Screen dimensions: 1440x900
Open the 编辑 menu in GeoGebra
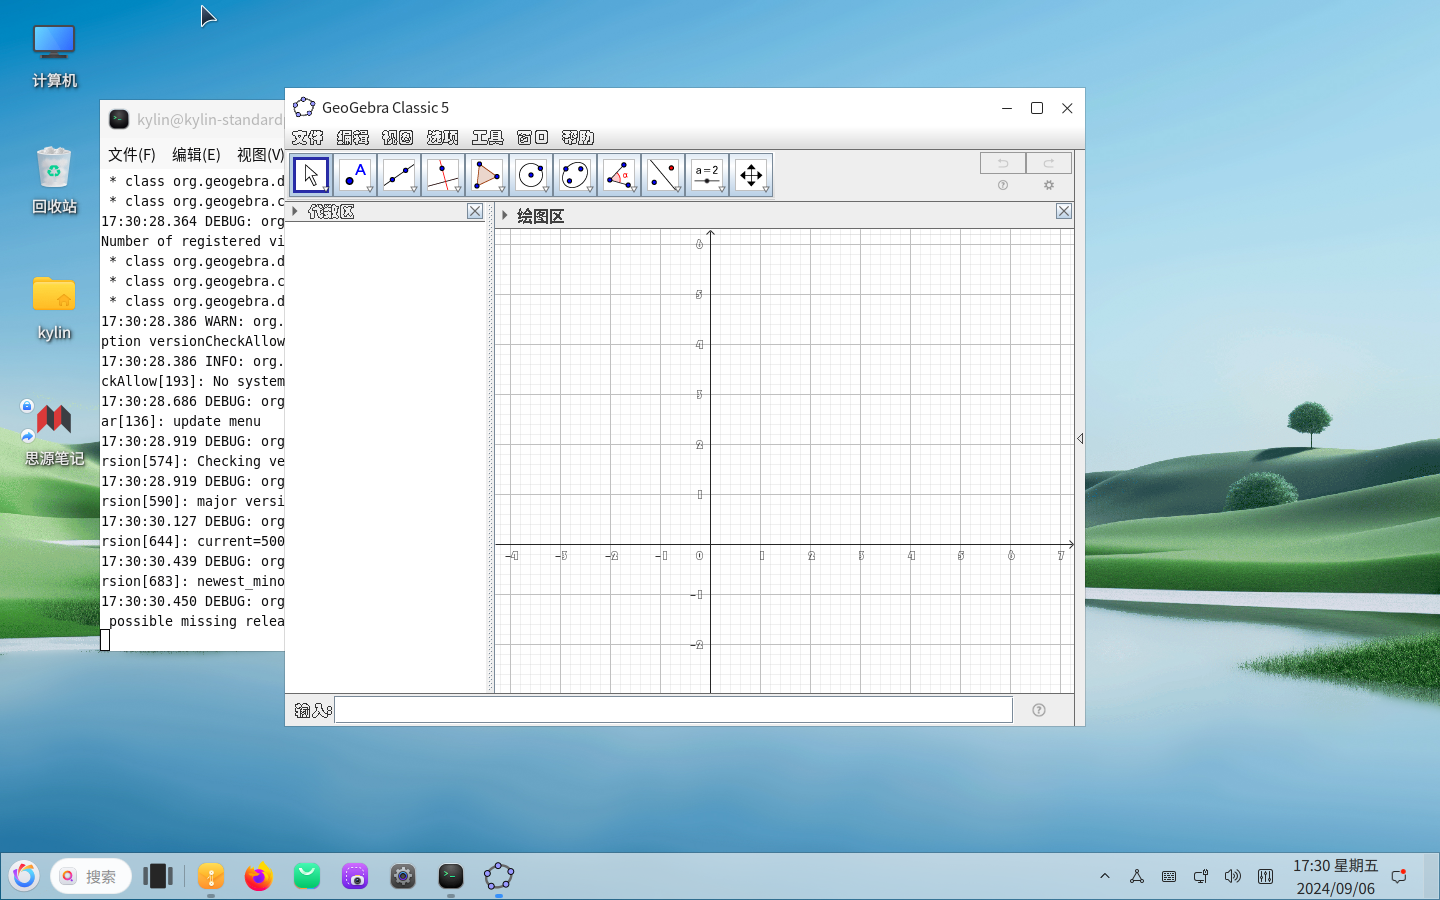tap(353, 137)
